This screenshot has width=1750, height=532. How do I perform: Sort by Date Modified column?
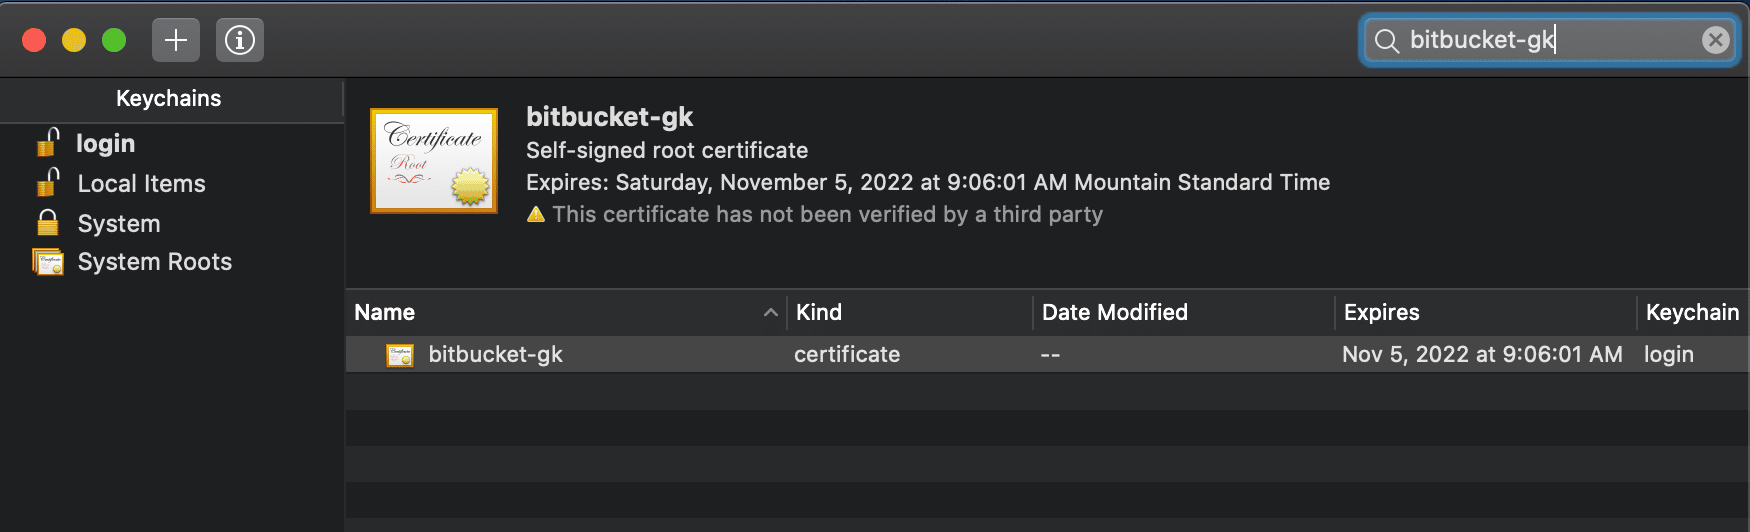[x=1114, y=312]
